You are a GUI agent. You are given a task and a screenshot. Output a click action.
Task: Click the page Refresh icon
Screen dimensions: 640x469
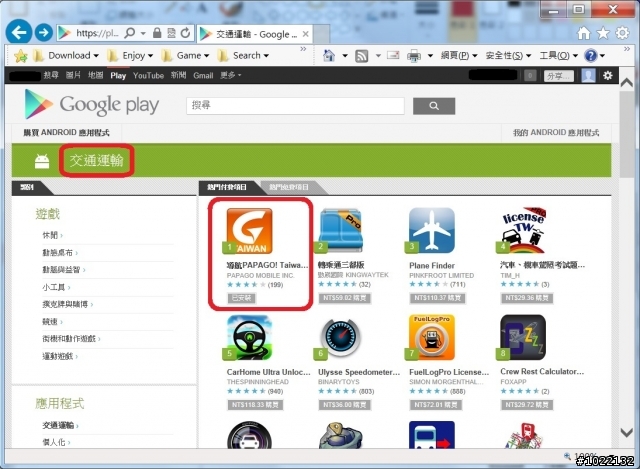[185, 33]
